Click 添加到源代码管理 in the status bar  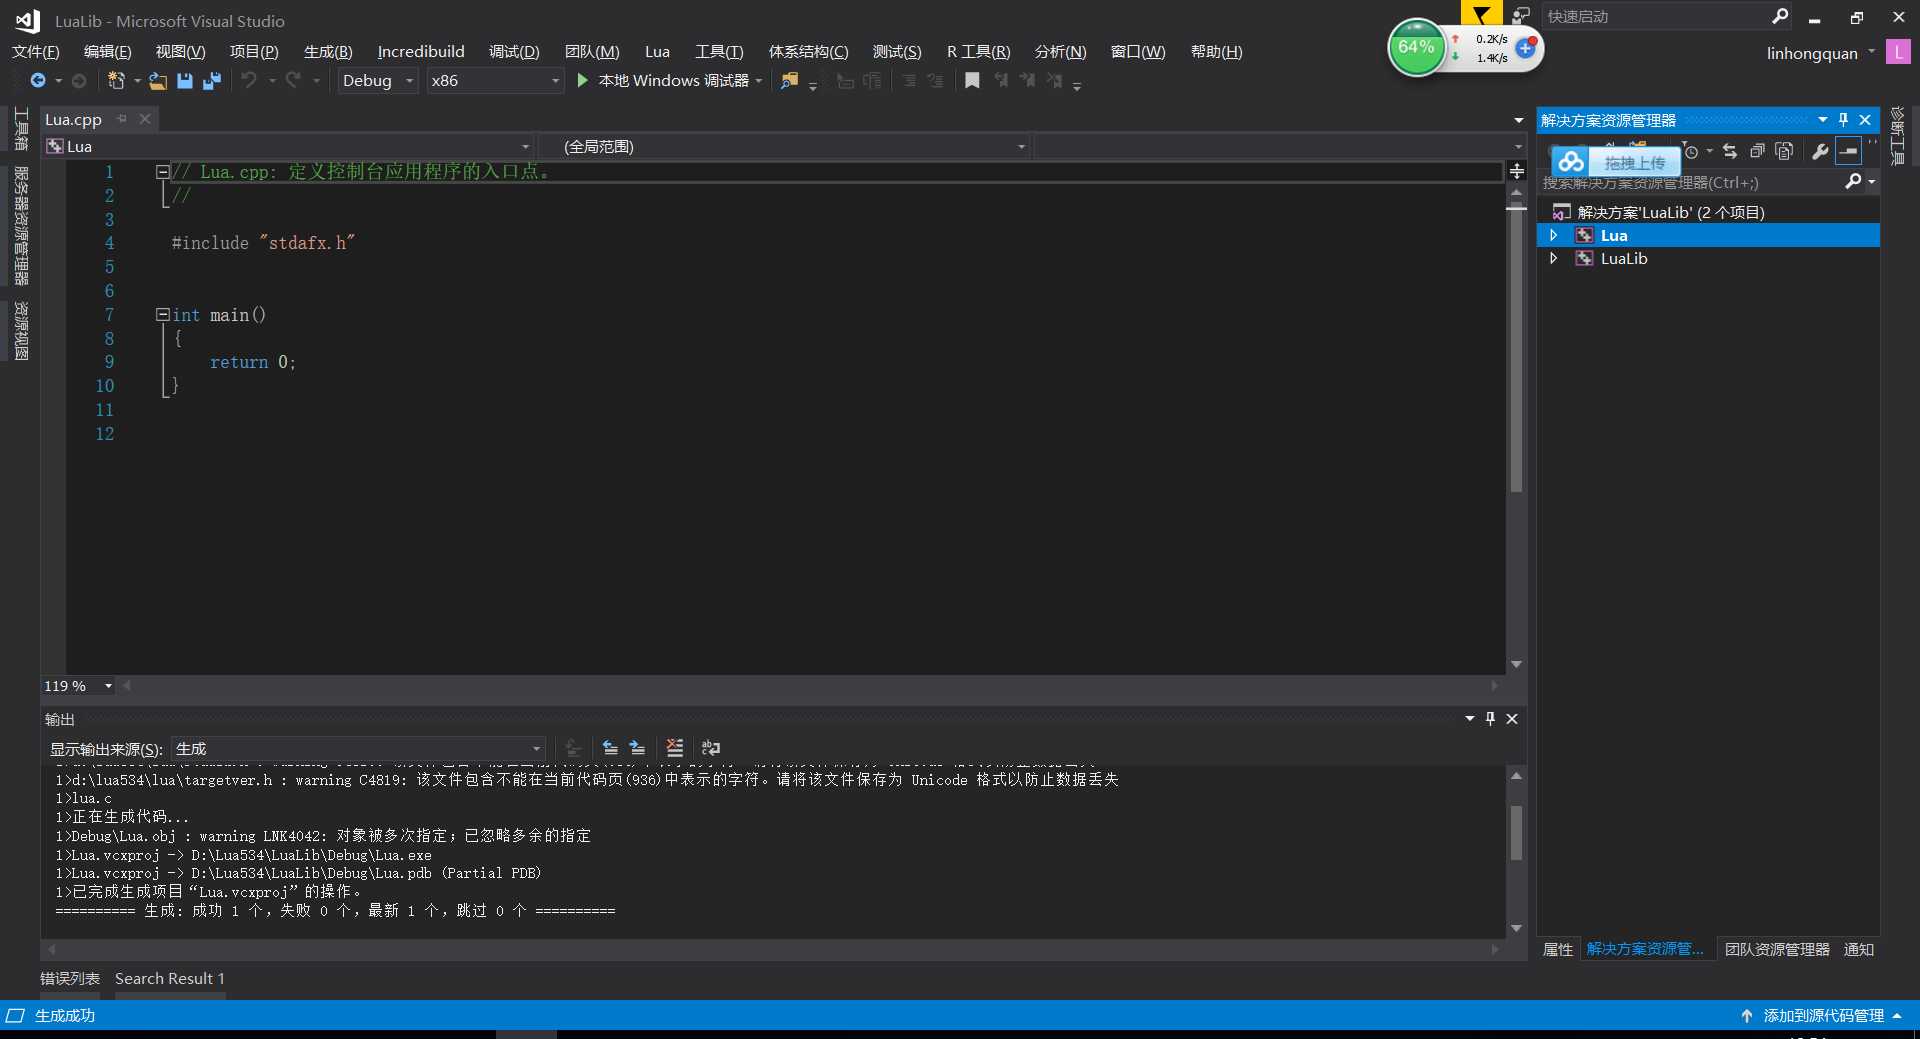pyautogui.click(x=1821, y=1015)
